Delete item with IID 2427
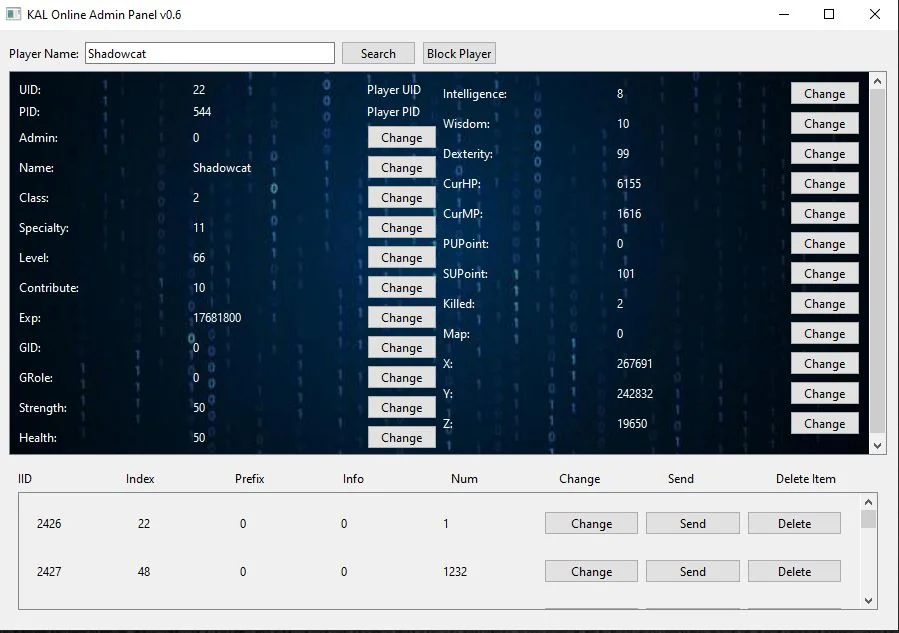 pyautogui.click(x=794, y=572)
